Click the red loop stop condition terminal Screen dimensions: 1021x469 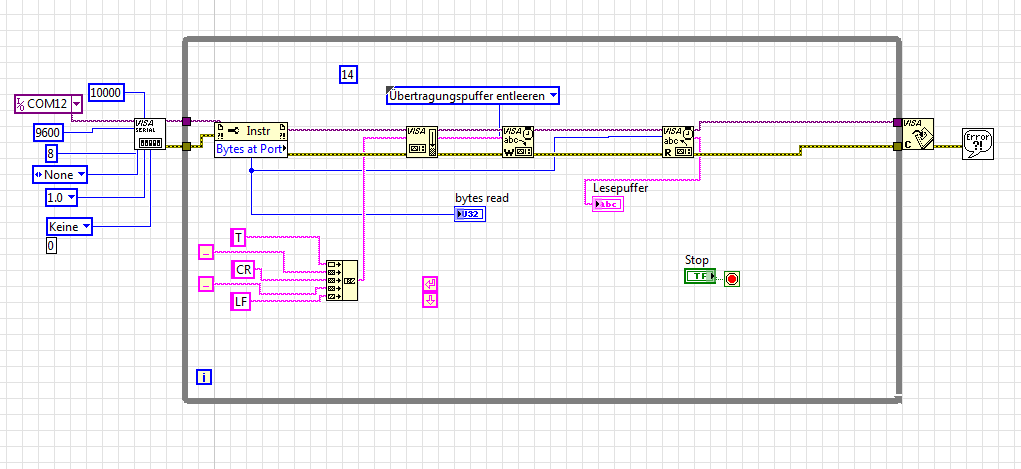click(732, 279)
